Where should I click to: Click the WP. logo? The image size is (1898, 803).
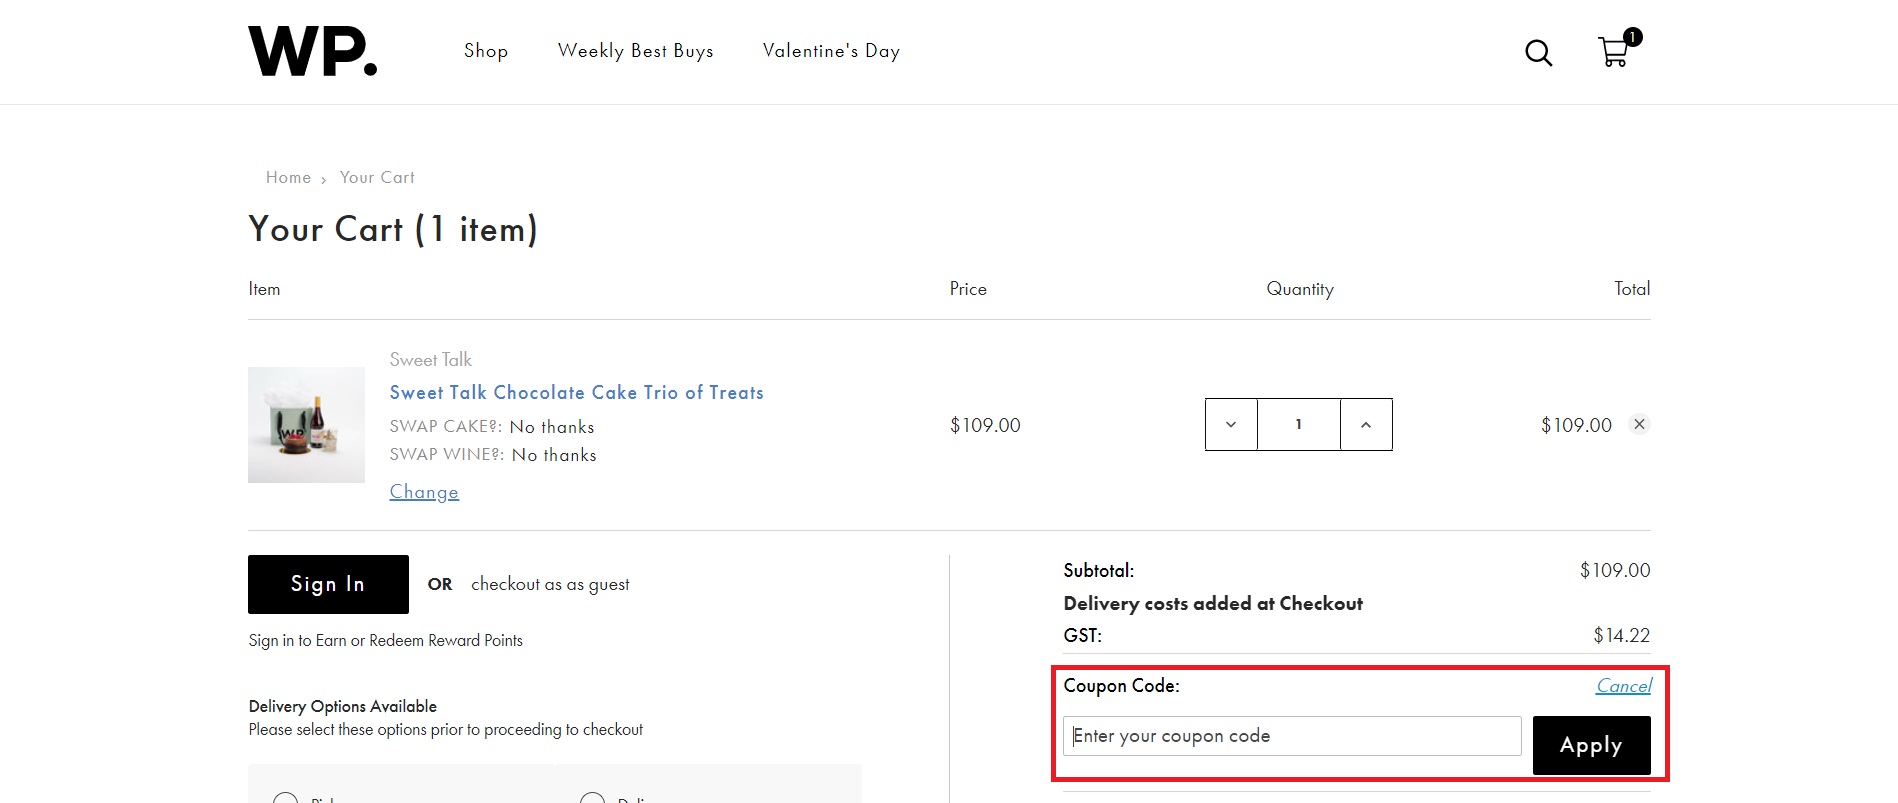[x=312, y=51]
